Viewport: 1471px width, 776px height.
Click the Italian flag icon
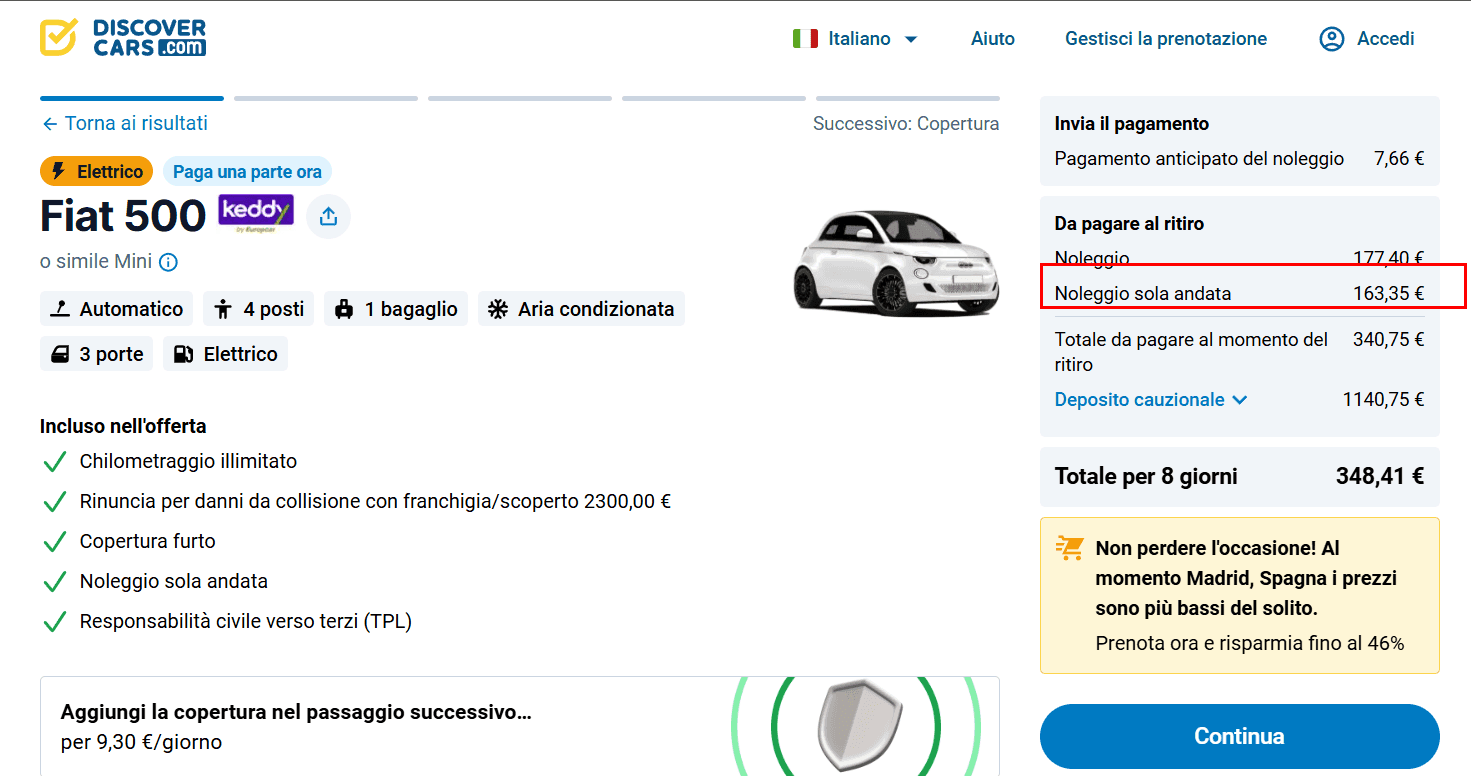tap(805, 39)
